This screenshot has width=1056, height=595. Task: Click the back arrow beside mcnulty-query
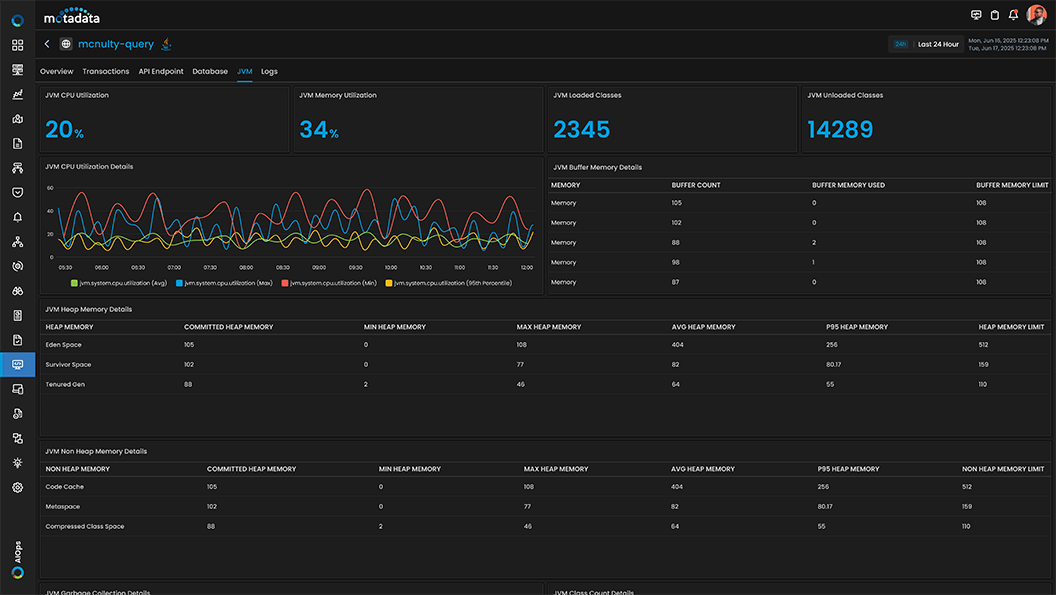click(47, 44)
